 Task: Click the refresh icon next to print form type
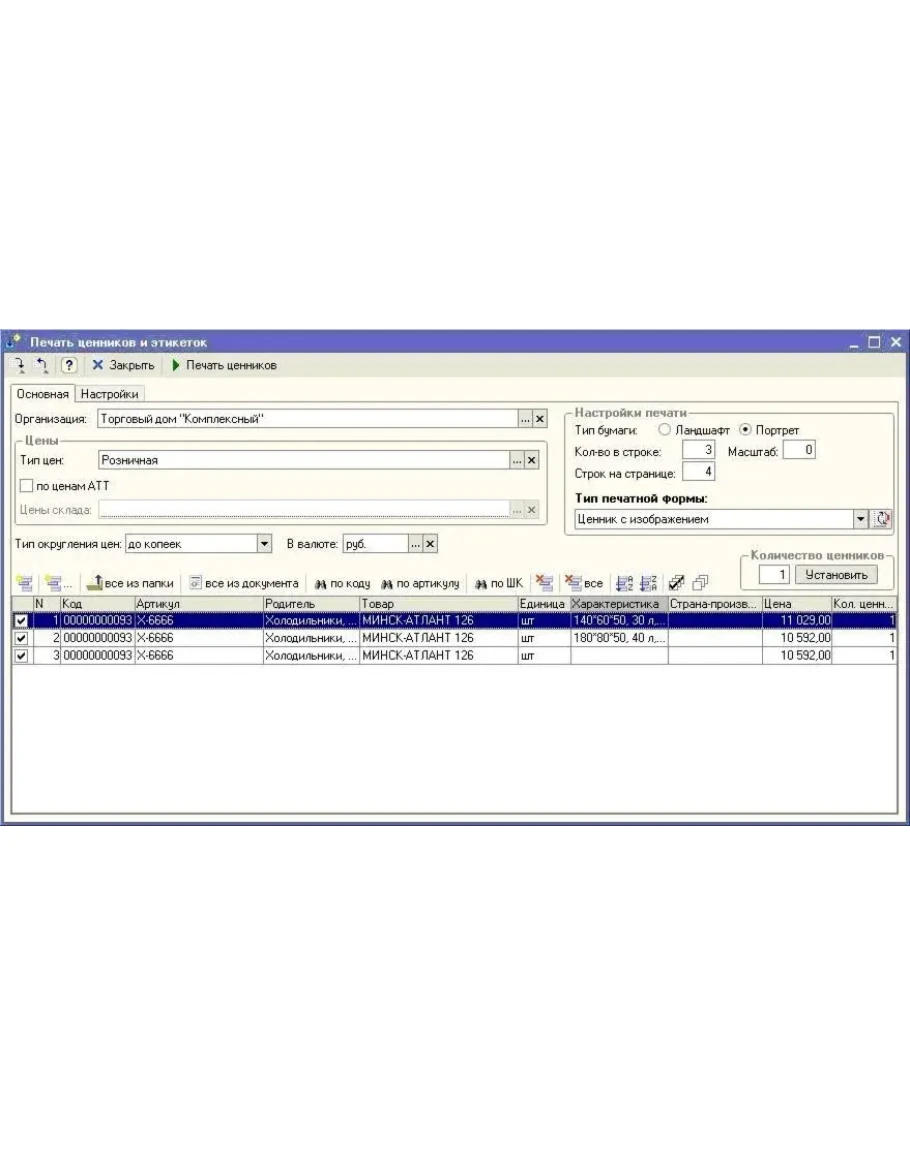click(883, 520)
